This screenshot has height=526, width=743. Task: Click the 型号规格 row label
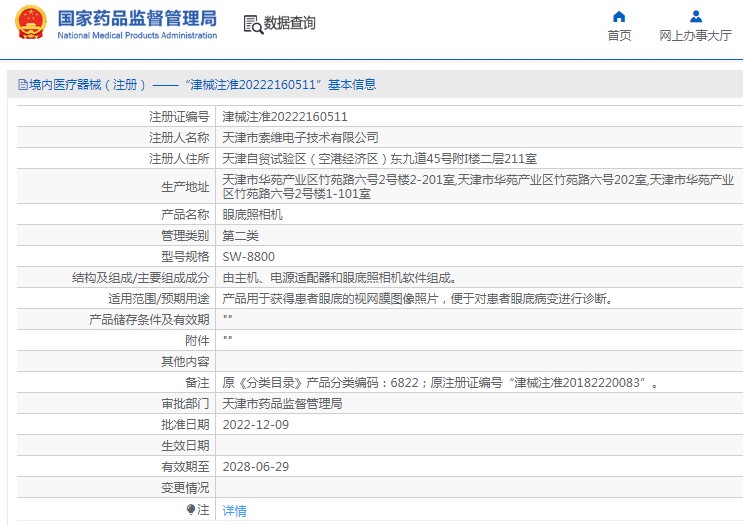pyautogui.click(x=185, y=257)
